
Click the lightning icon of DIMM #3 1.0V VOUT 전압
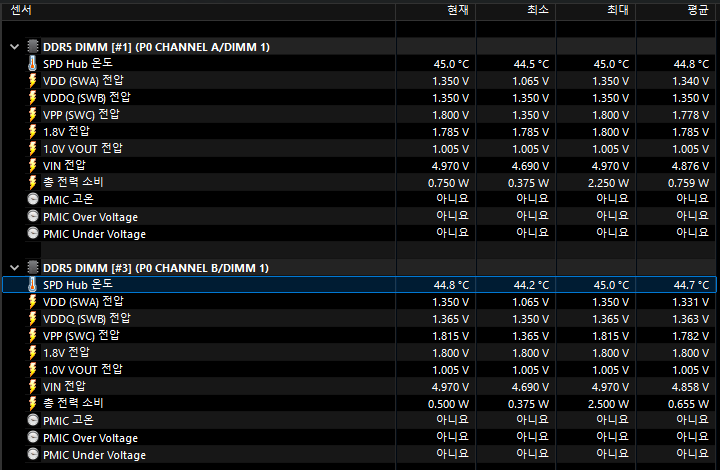click(x=33, y=369)
